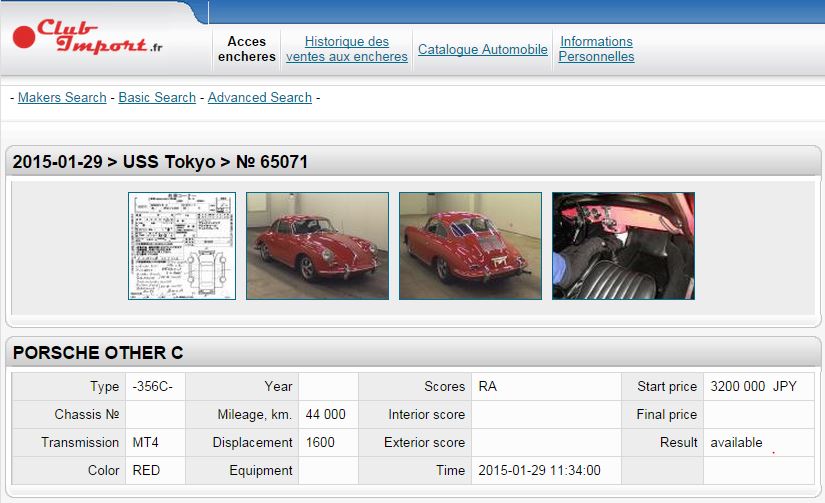Click the Club Import logo

click(x=88, y=38)
